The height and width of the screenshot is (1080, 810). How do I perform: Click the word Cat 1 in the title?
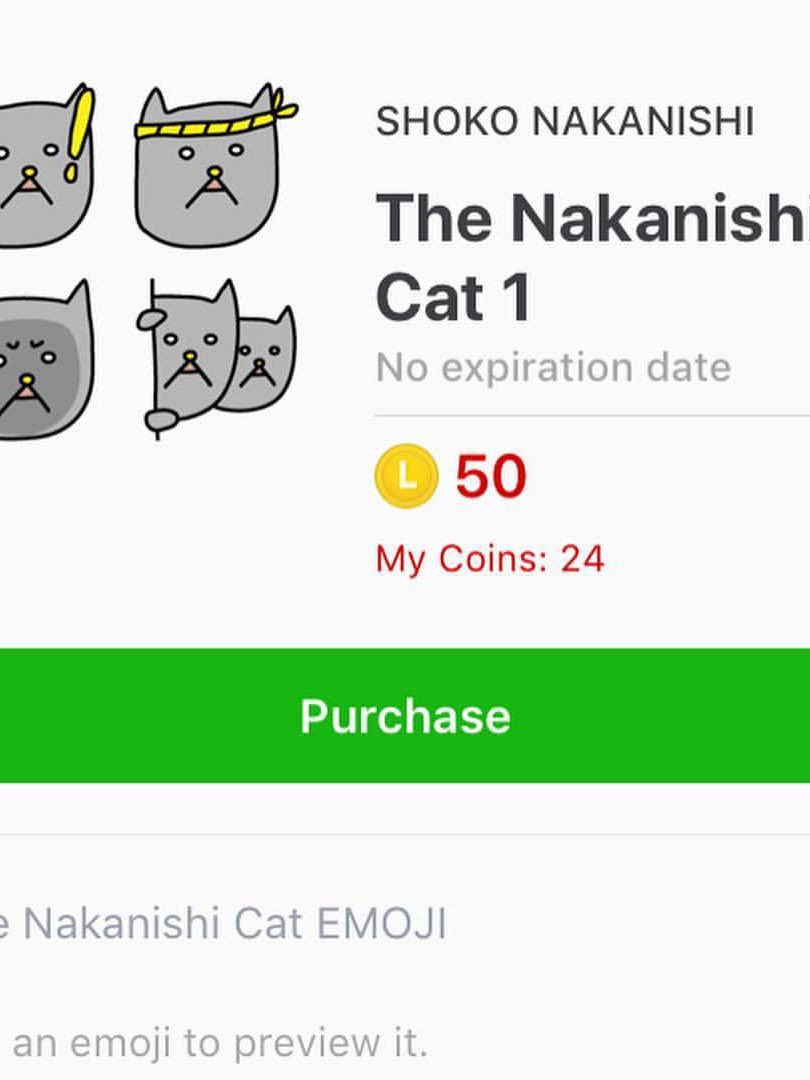[453, 298]
